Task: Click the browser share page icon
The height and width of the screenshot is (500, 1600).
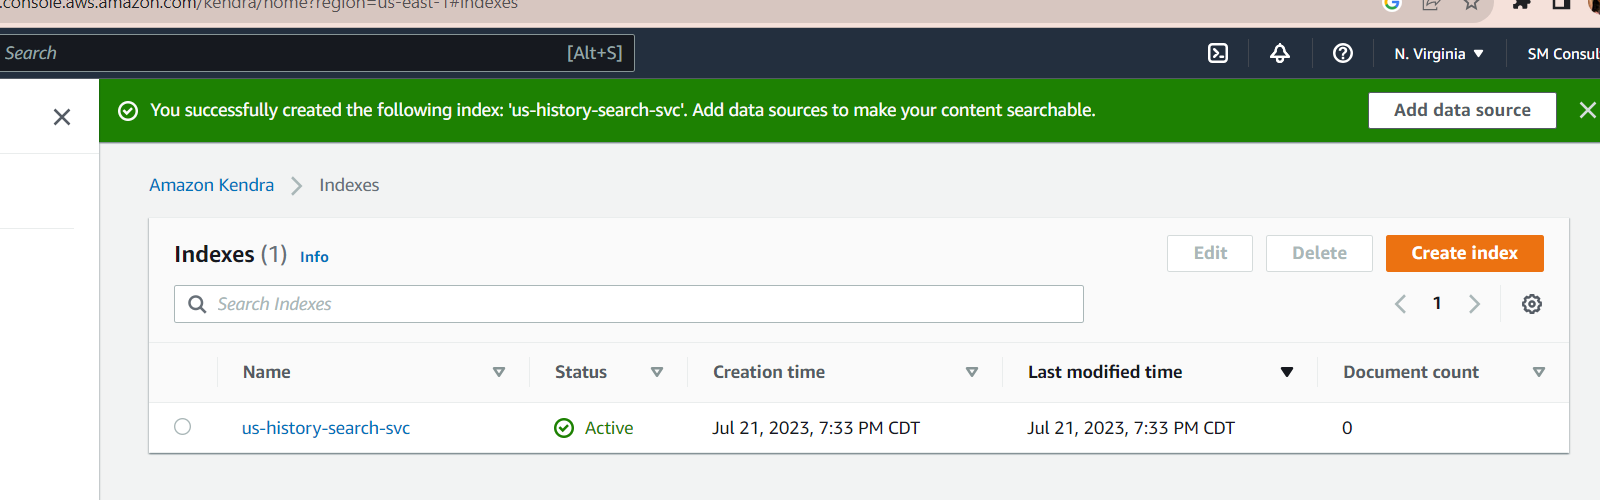Action: point(1431,4)
